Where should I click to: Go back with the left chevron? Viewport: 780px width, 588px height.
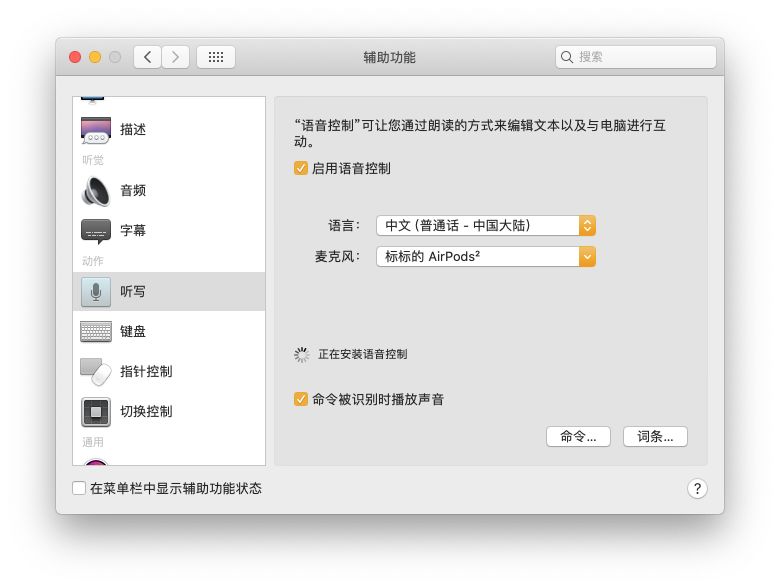pos(147,57)
